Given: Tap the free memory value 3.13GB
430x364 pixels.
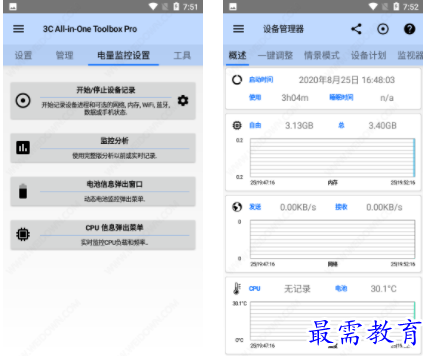Looking at the screenshot, I should pyautogui.click(x=299, y=126).
